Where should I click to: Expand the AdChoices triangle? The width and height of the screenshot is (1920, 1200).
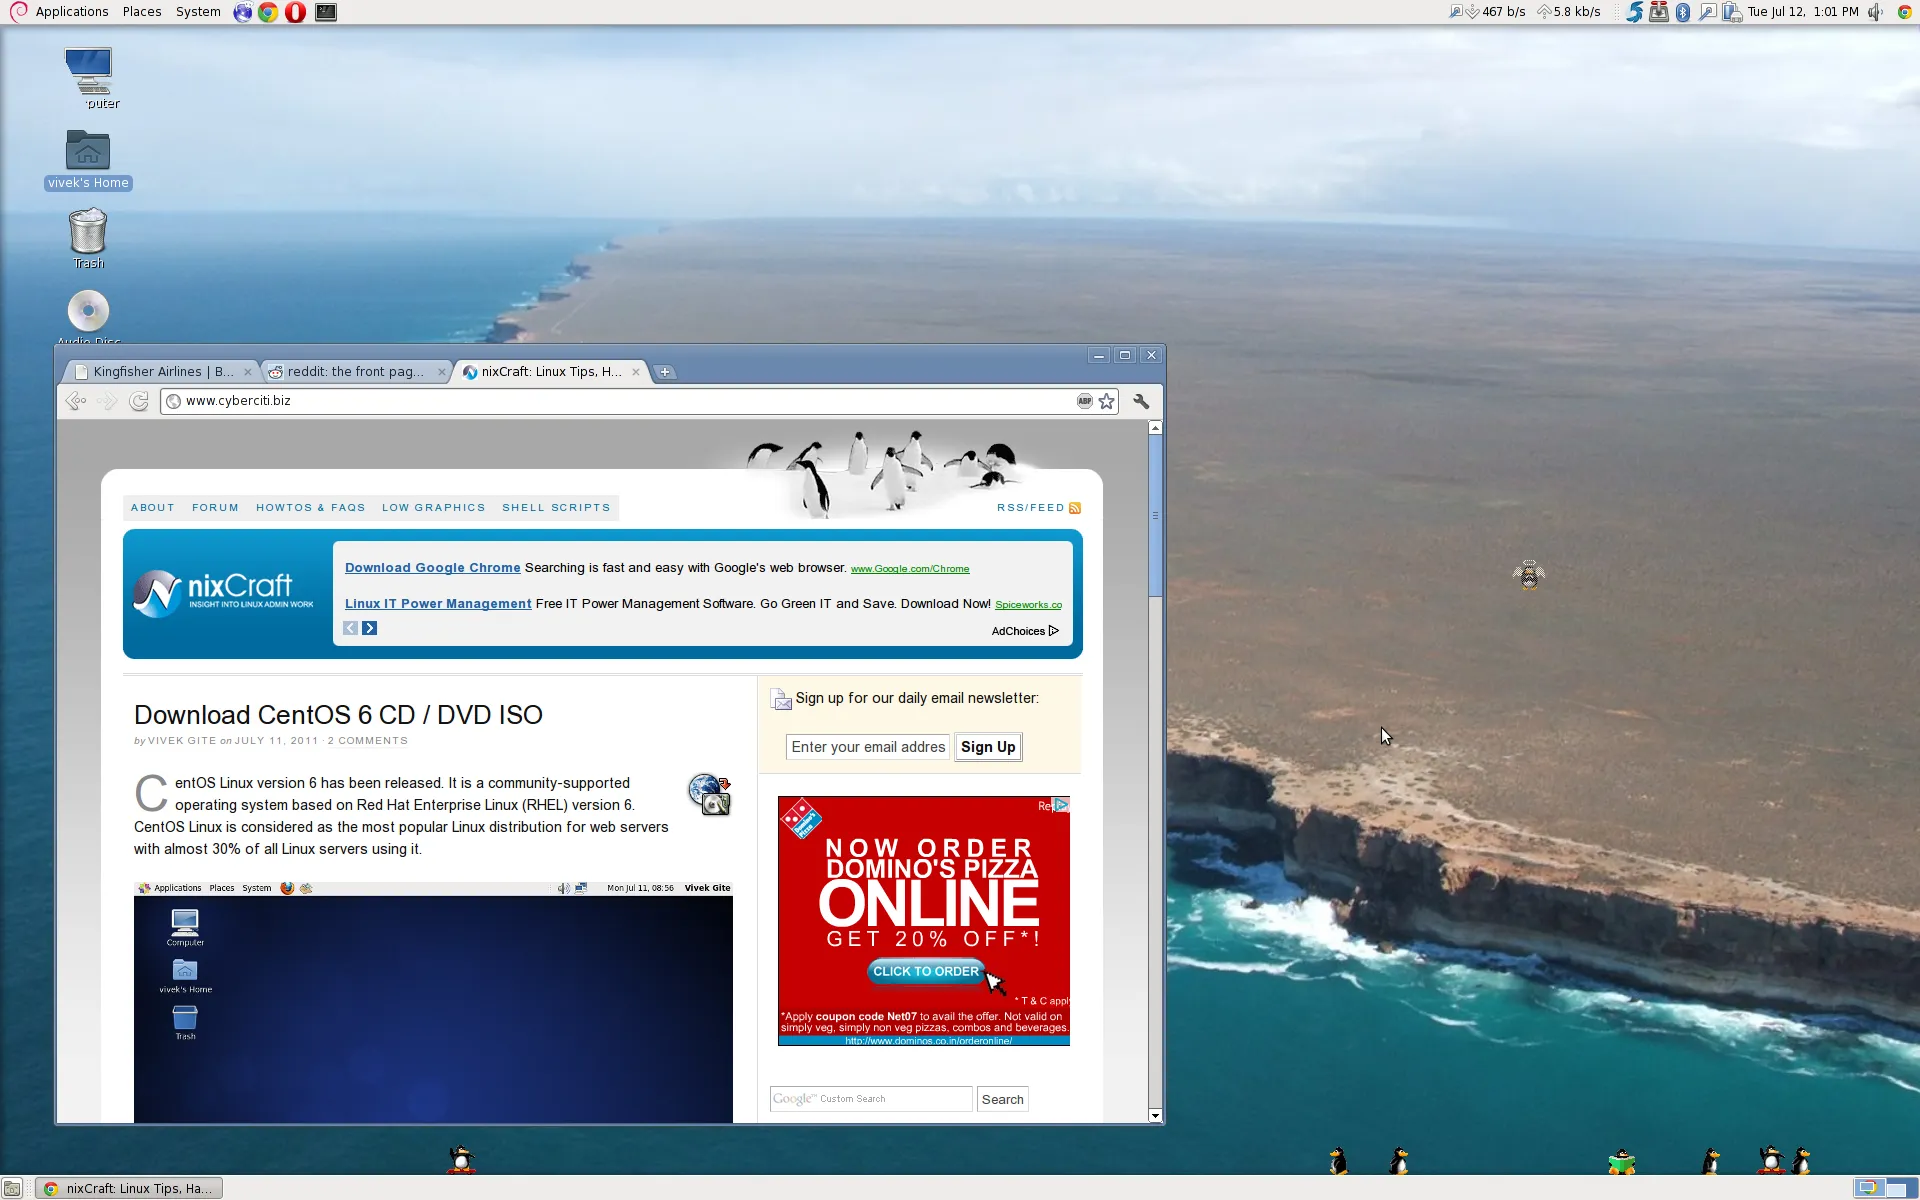(x=1054, y=631)
